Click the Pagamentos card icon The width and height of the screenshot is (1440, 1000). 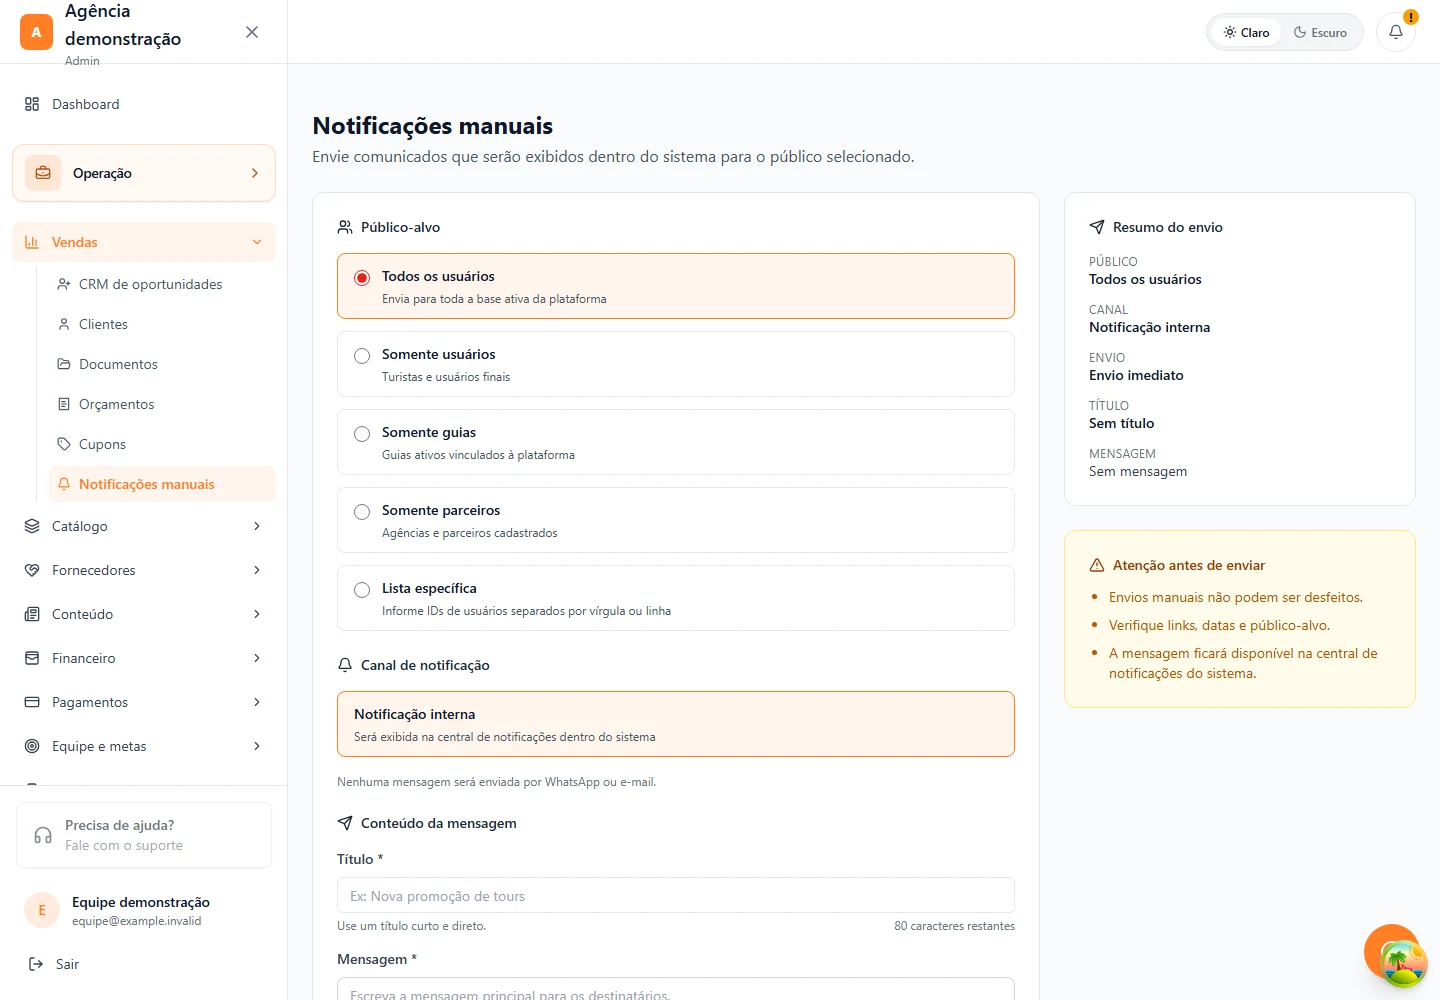[x=32, y=702]
